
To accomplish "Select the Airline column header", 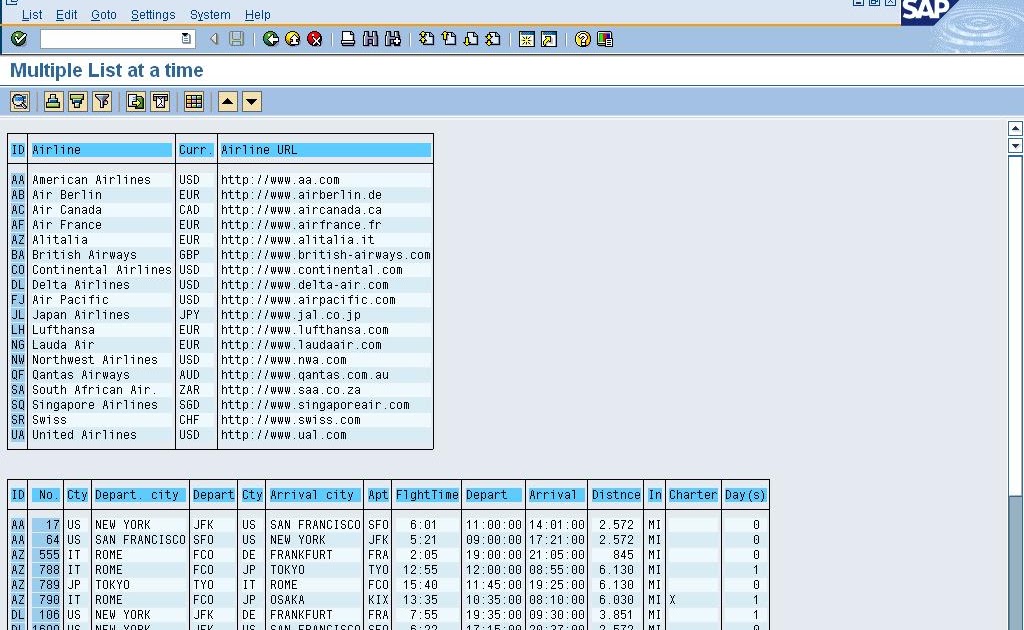I will (100, 149).
